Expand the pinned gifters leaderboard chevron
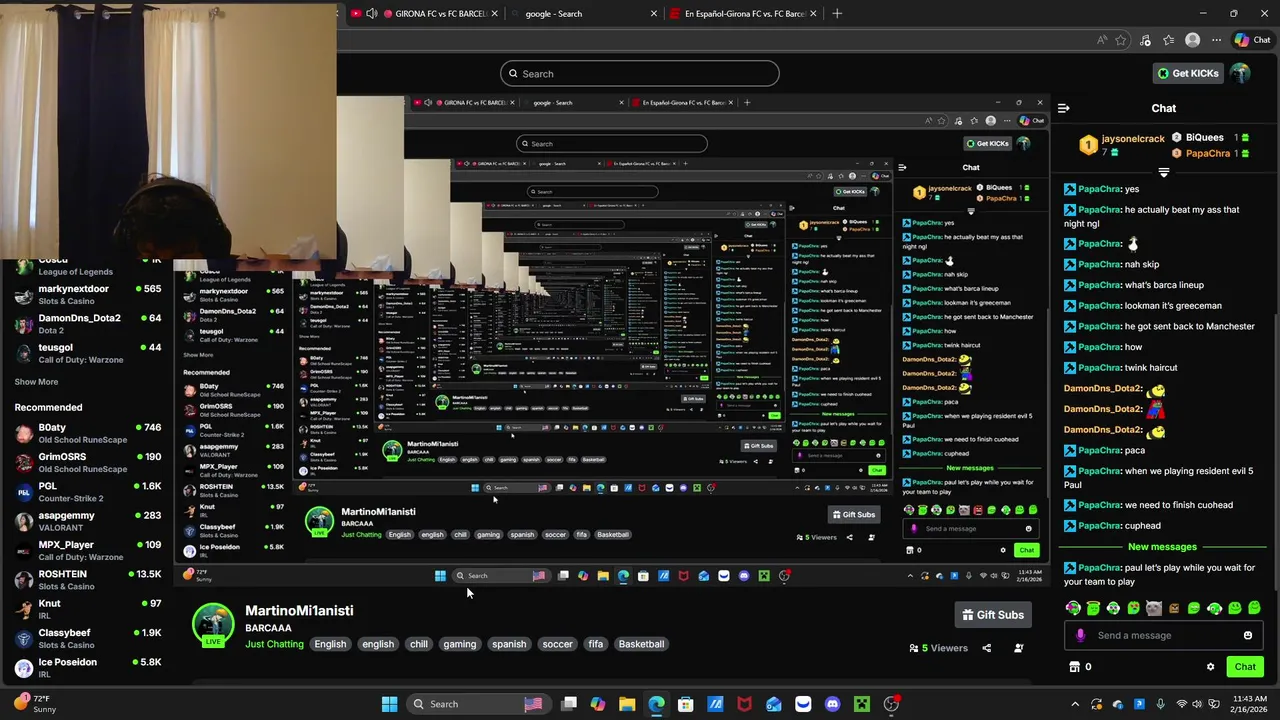1280x720 pixels. pos(1163,172)
